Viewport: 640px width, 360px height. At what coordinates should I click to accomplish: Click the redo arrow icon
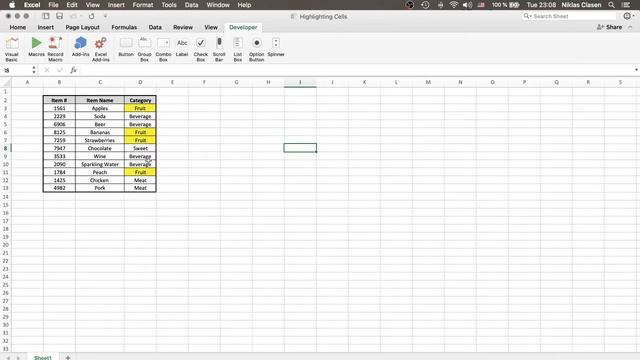(x=91, y=16)
